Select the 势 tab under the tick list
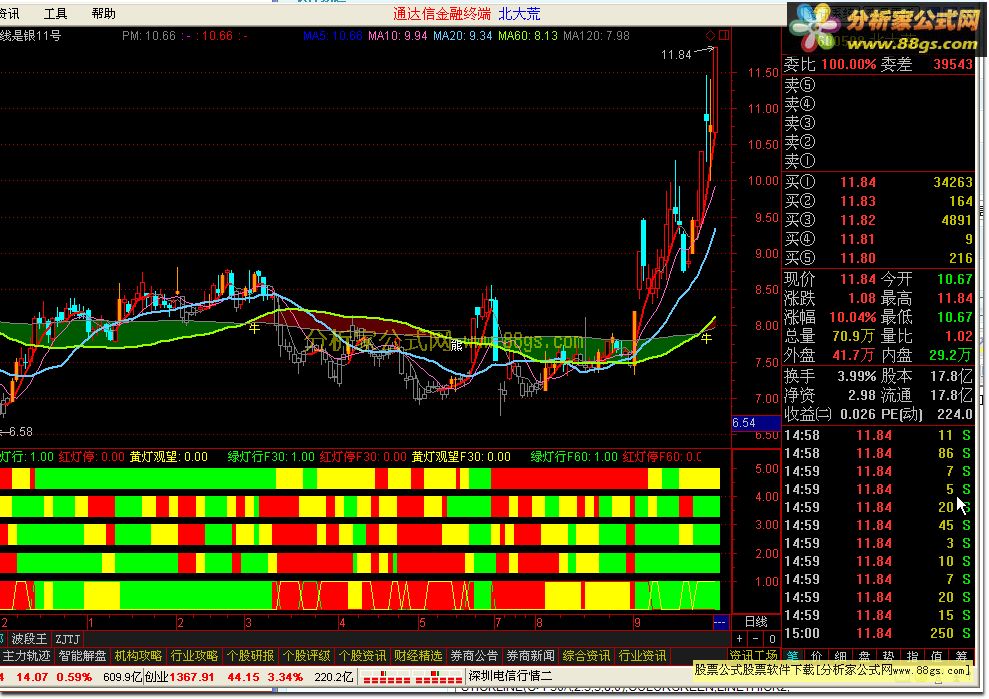The height and width of the screenshot is (699, 989). click(x=889, y=656)
